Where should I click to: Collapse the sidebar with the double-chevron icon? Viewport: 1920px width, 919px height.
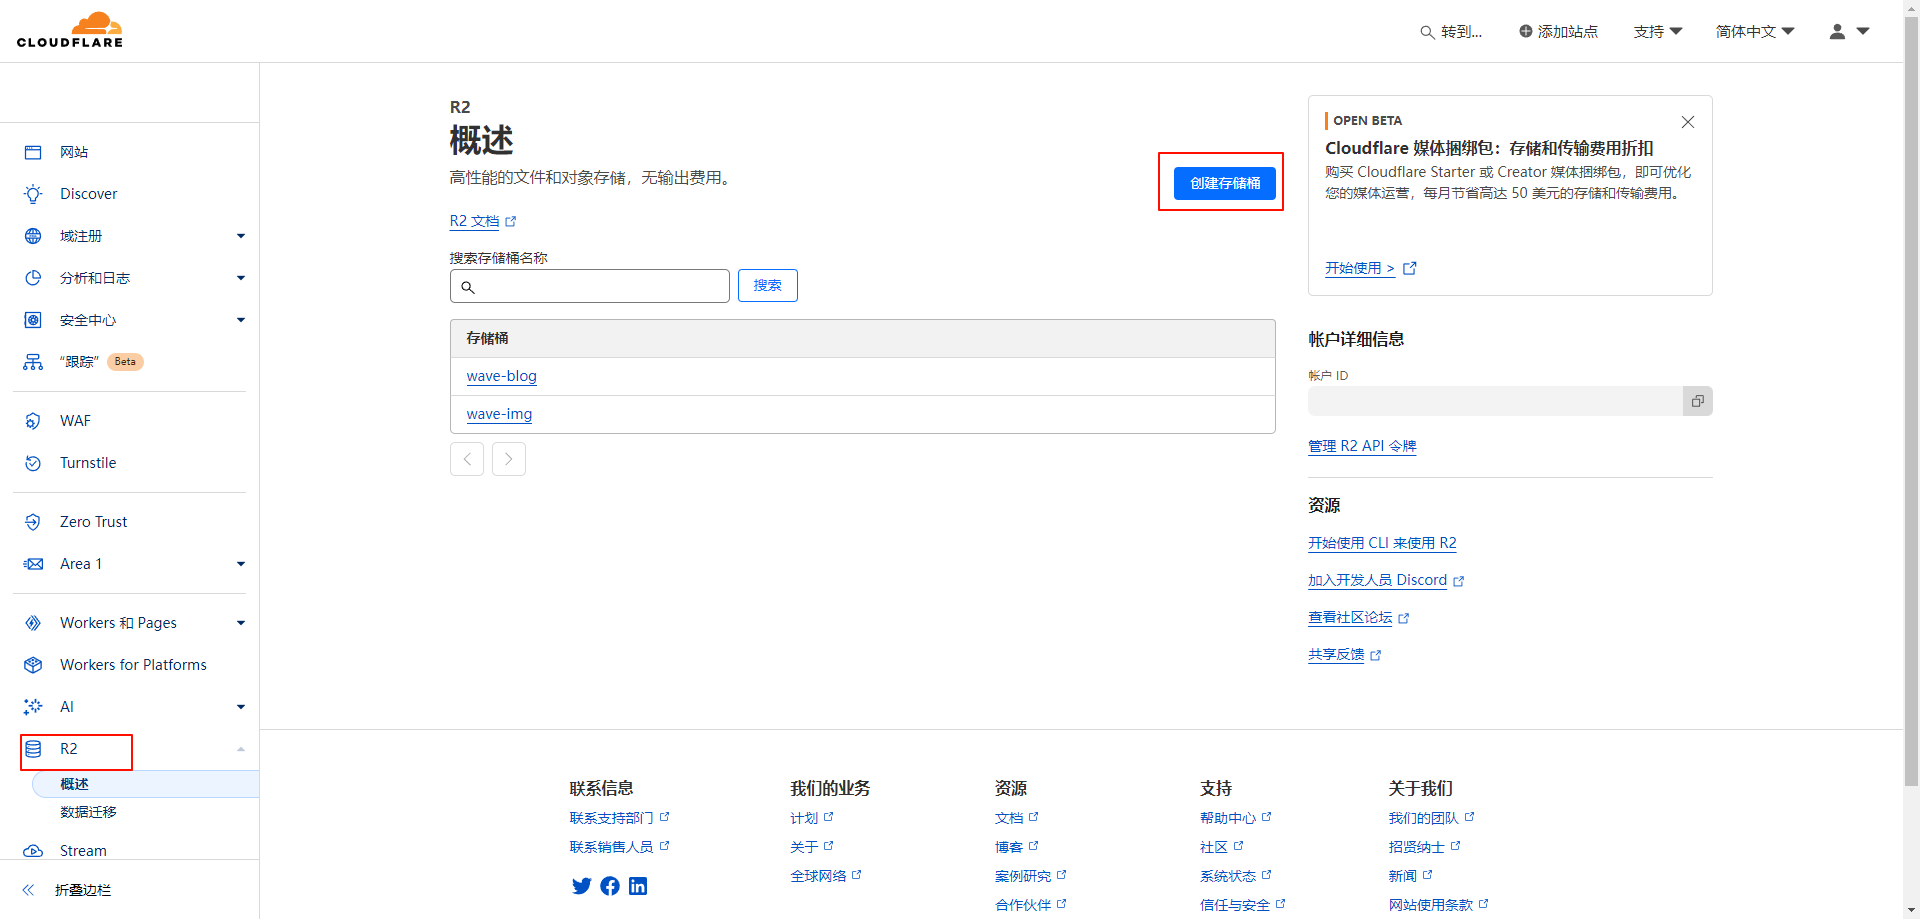click(x=28, y=890)
